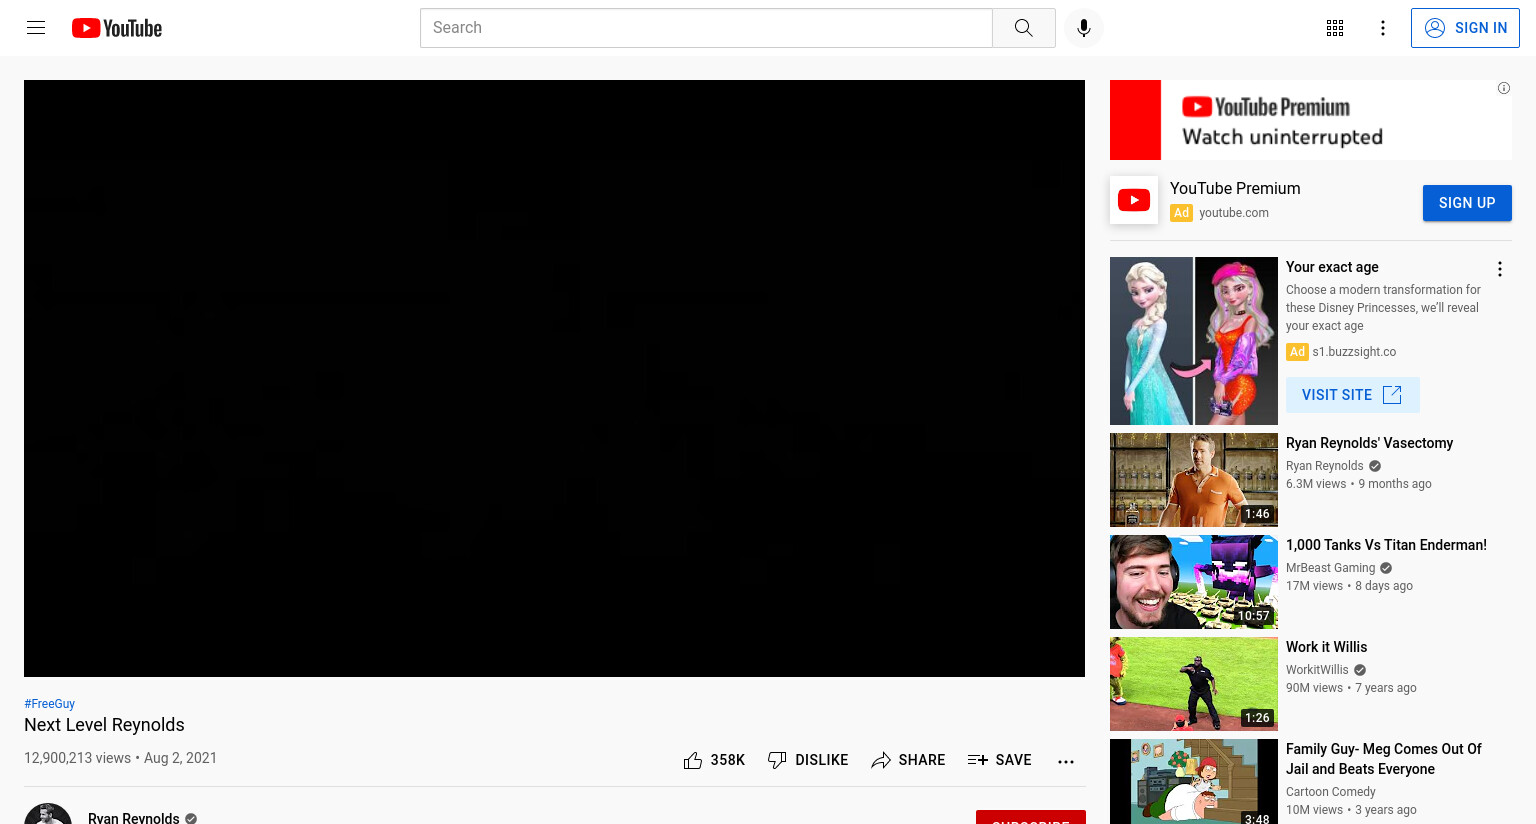1536x824 pixels.
Task: Click the youtube.com ad domain text
Action: (1234, 213)
